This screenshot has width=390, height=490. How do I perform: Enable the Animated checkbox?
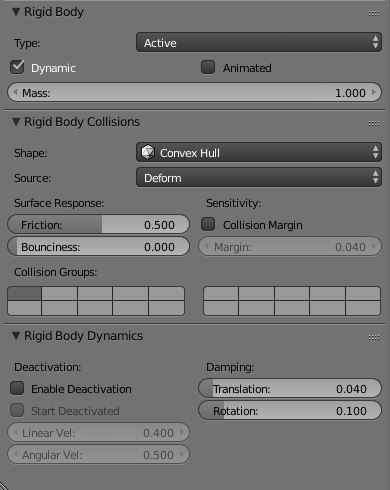pyautogui.click(x=208, y=67)
